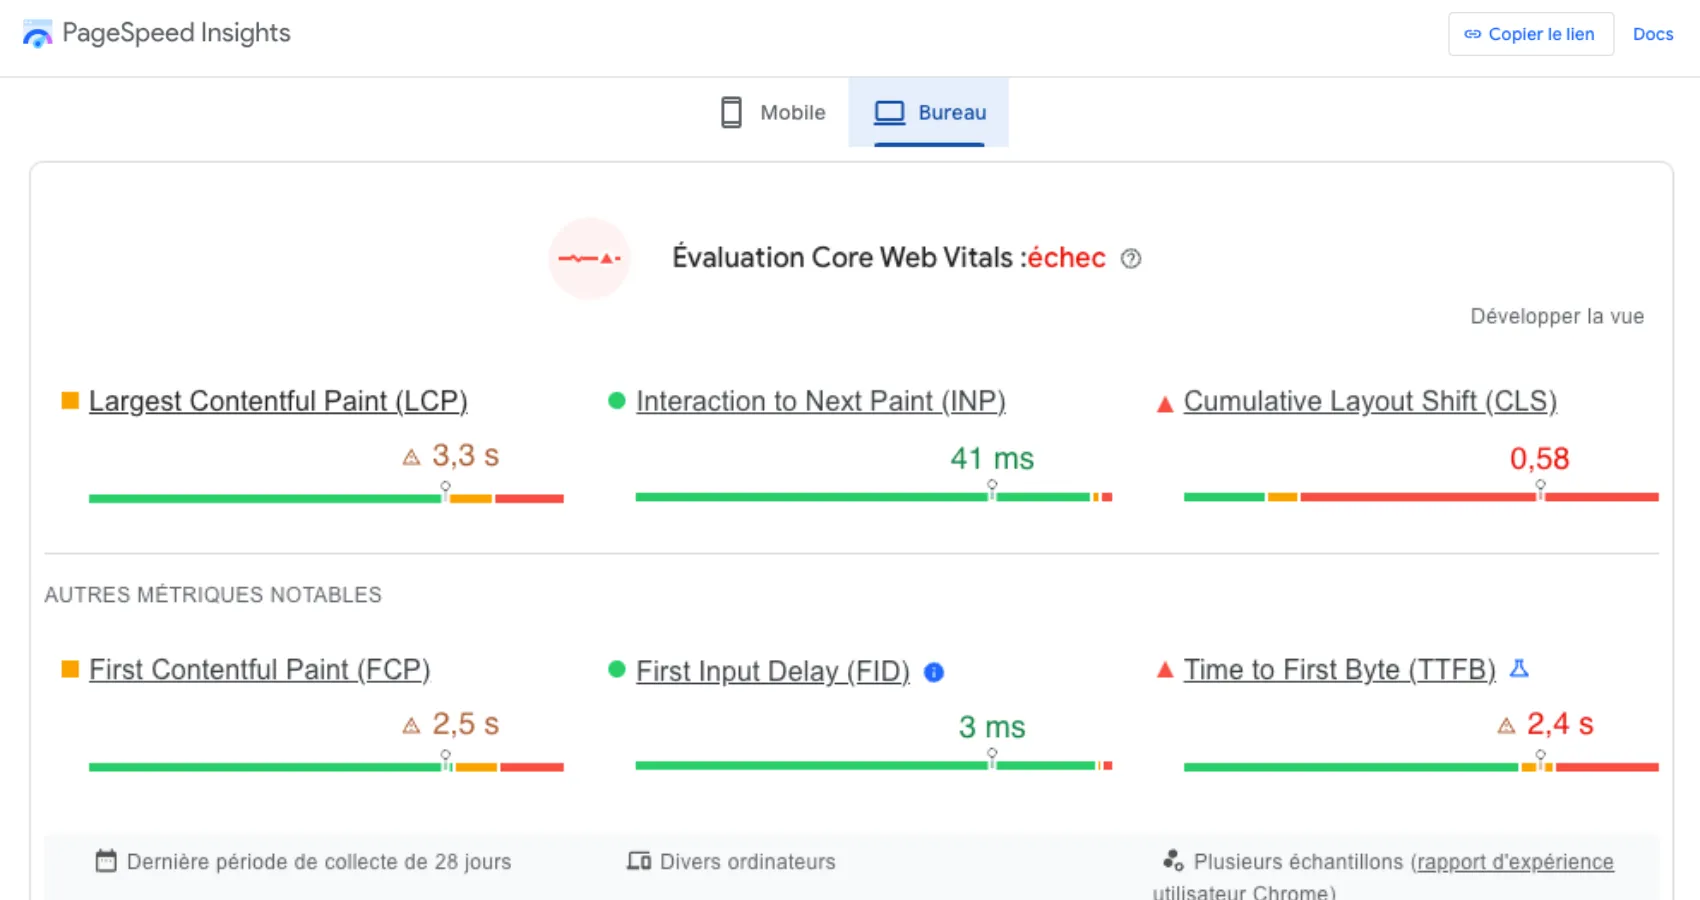
Task: Click the link icon in Copier le lien
Action: point(1472,34)
